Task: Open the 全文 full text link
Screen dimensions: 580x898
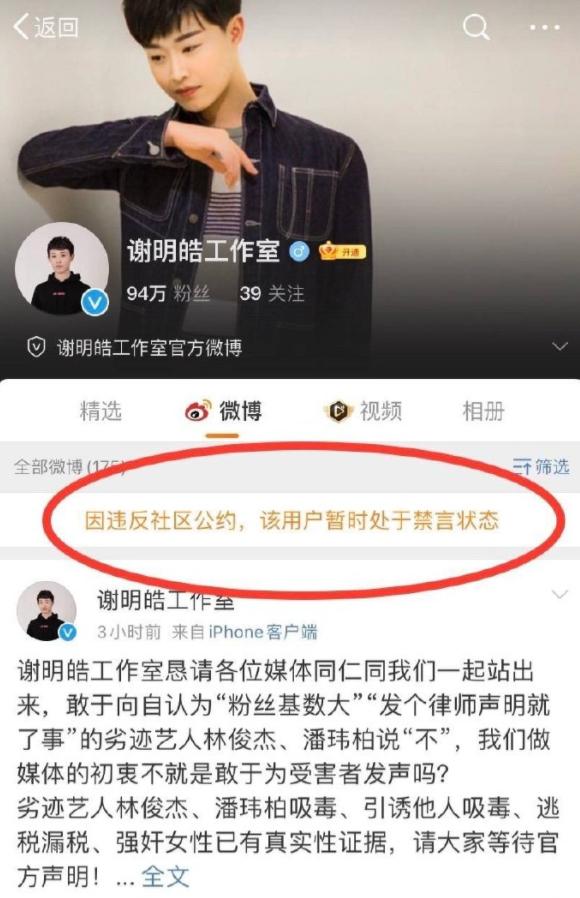Action: [165, 876]
